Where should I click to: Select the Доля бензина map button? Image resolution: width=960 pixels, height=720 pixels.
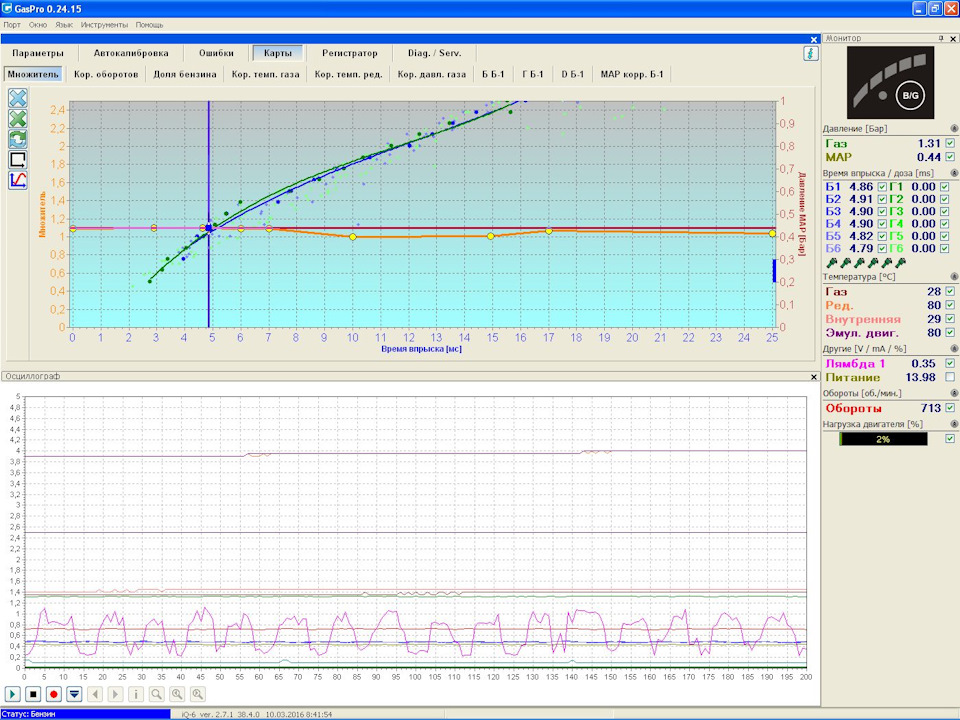[185, 75]
